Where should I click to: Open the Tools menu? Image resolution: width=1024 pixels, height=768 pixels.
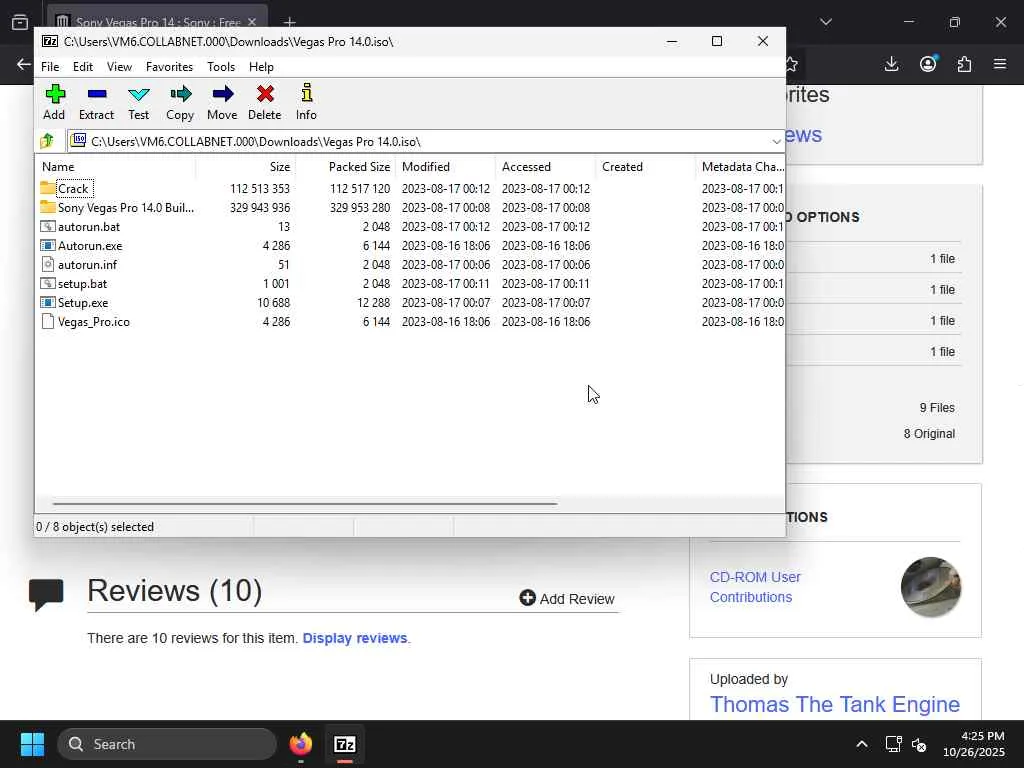221,67
